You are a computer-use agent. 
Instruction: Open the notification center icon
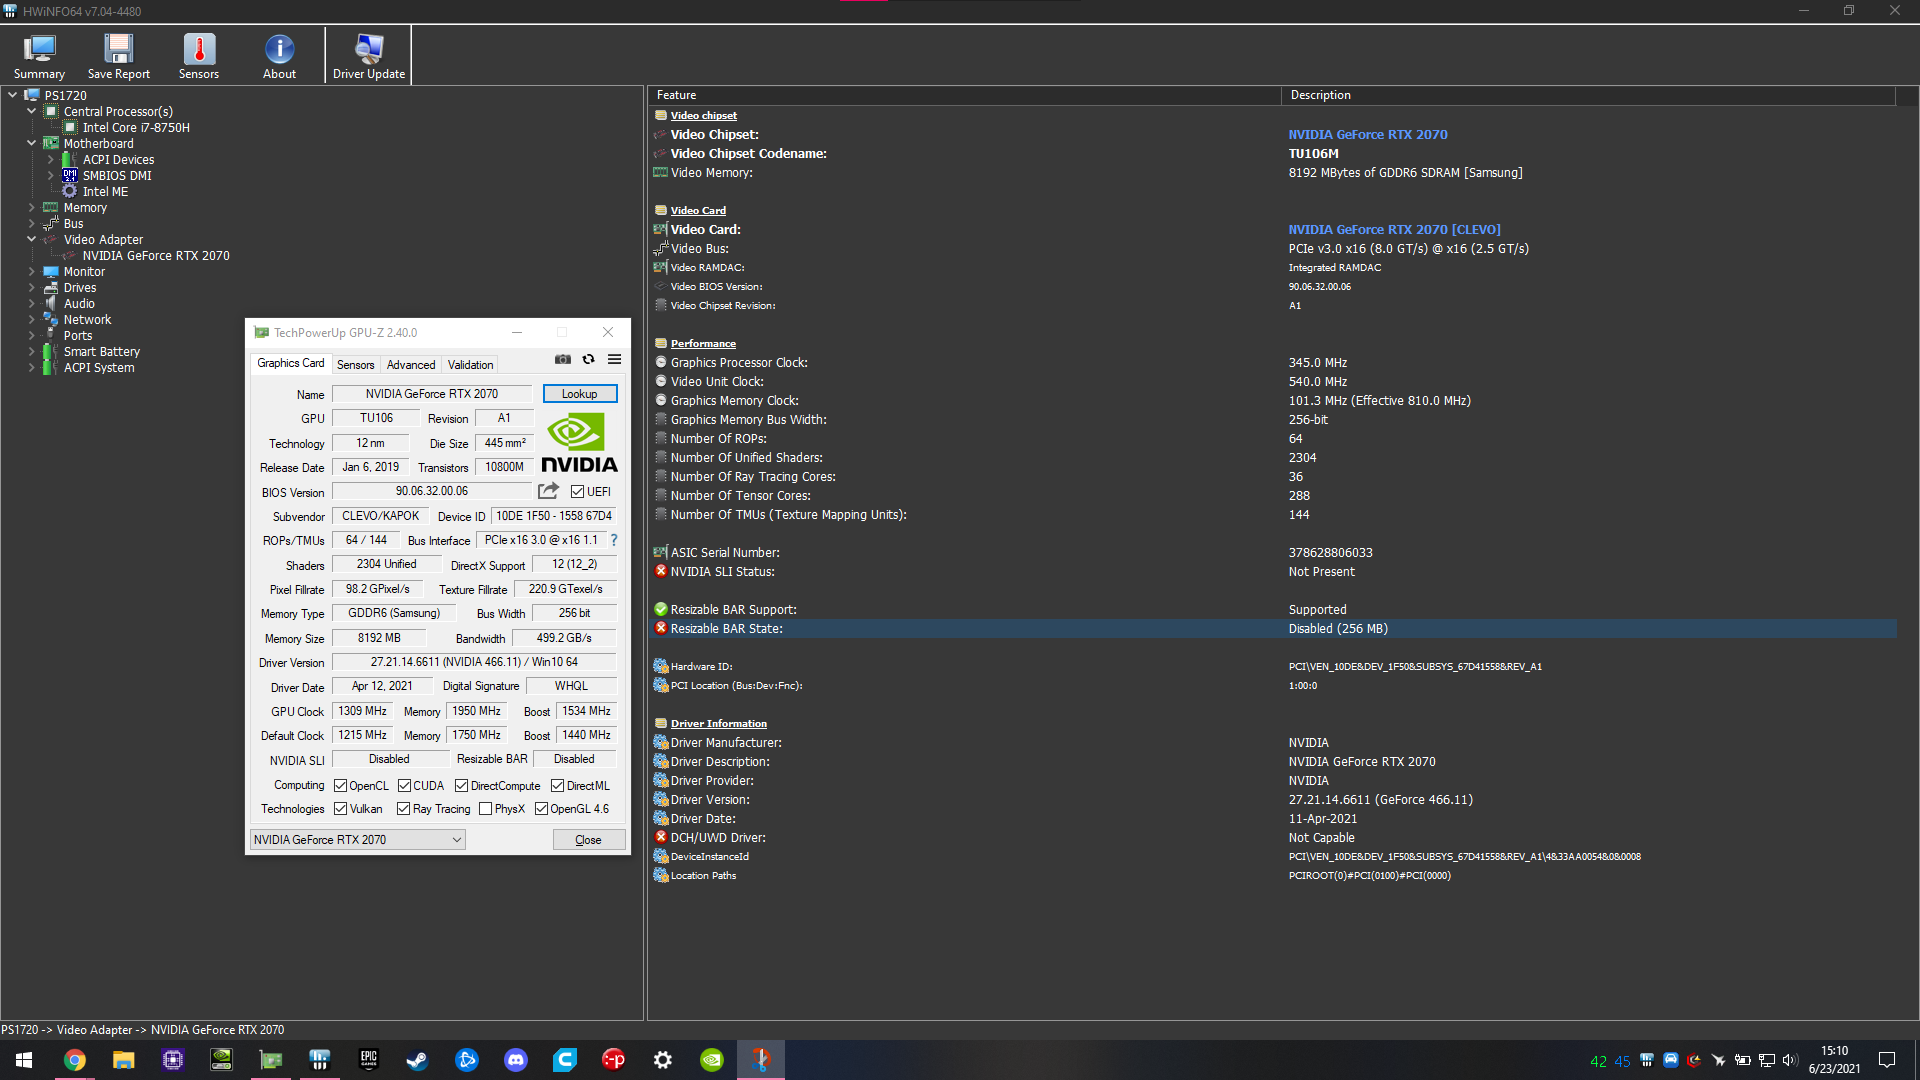pos(1887,1060)
